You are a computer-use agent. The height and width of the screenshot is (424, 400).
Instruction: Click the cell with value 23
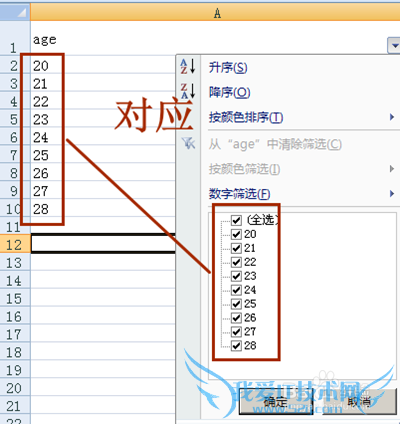click(103, 119)
